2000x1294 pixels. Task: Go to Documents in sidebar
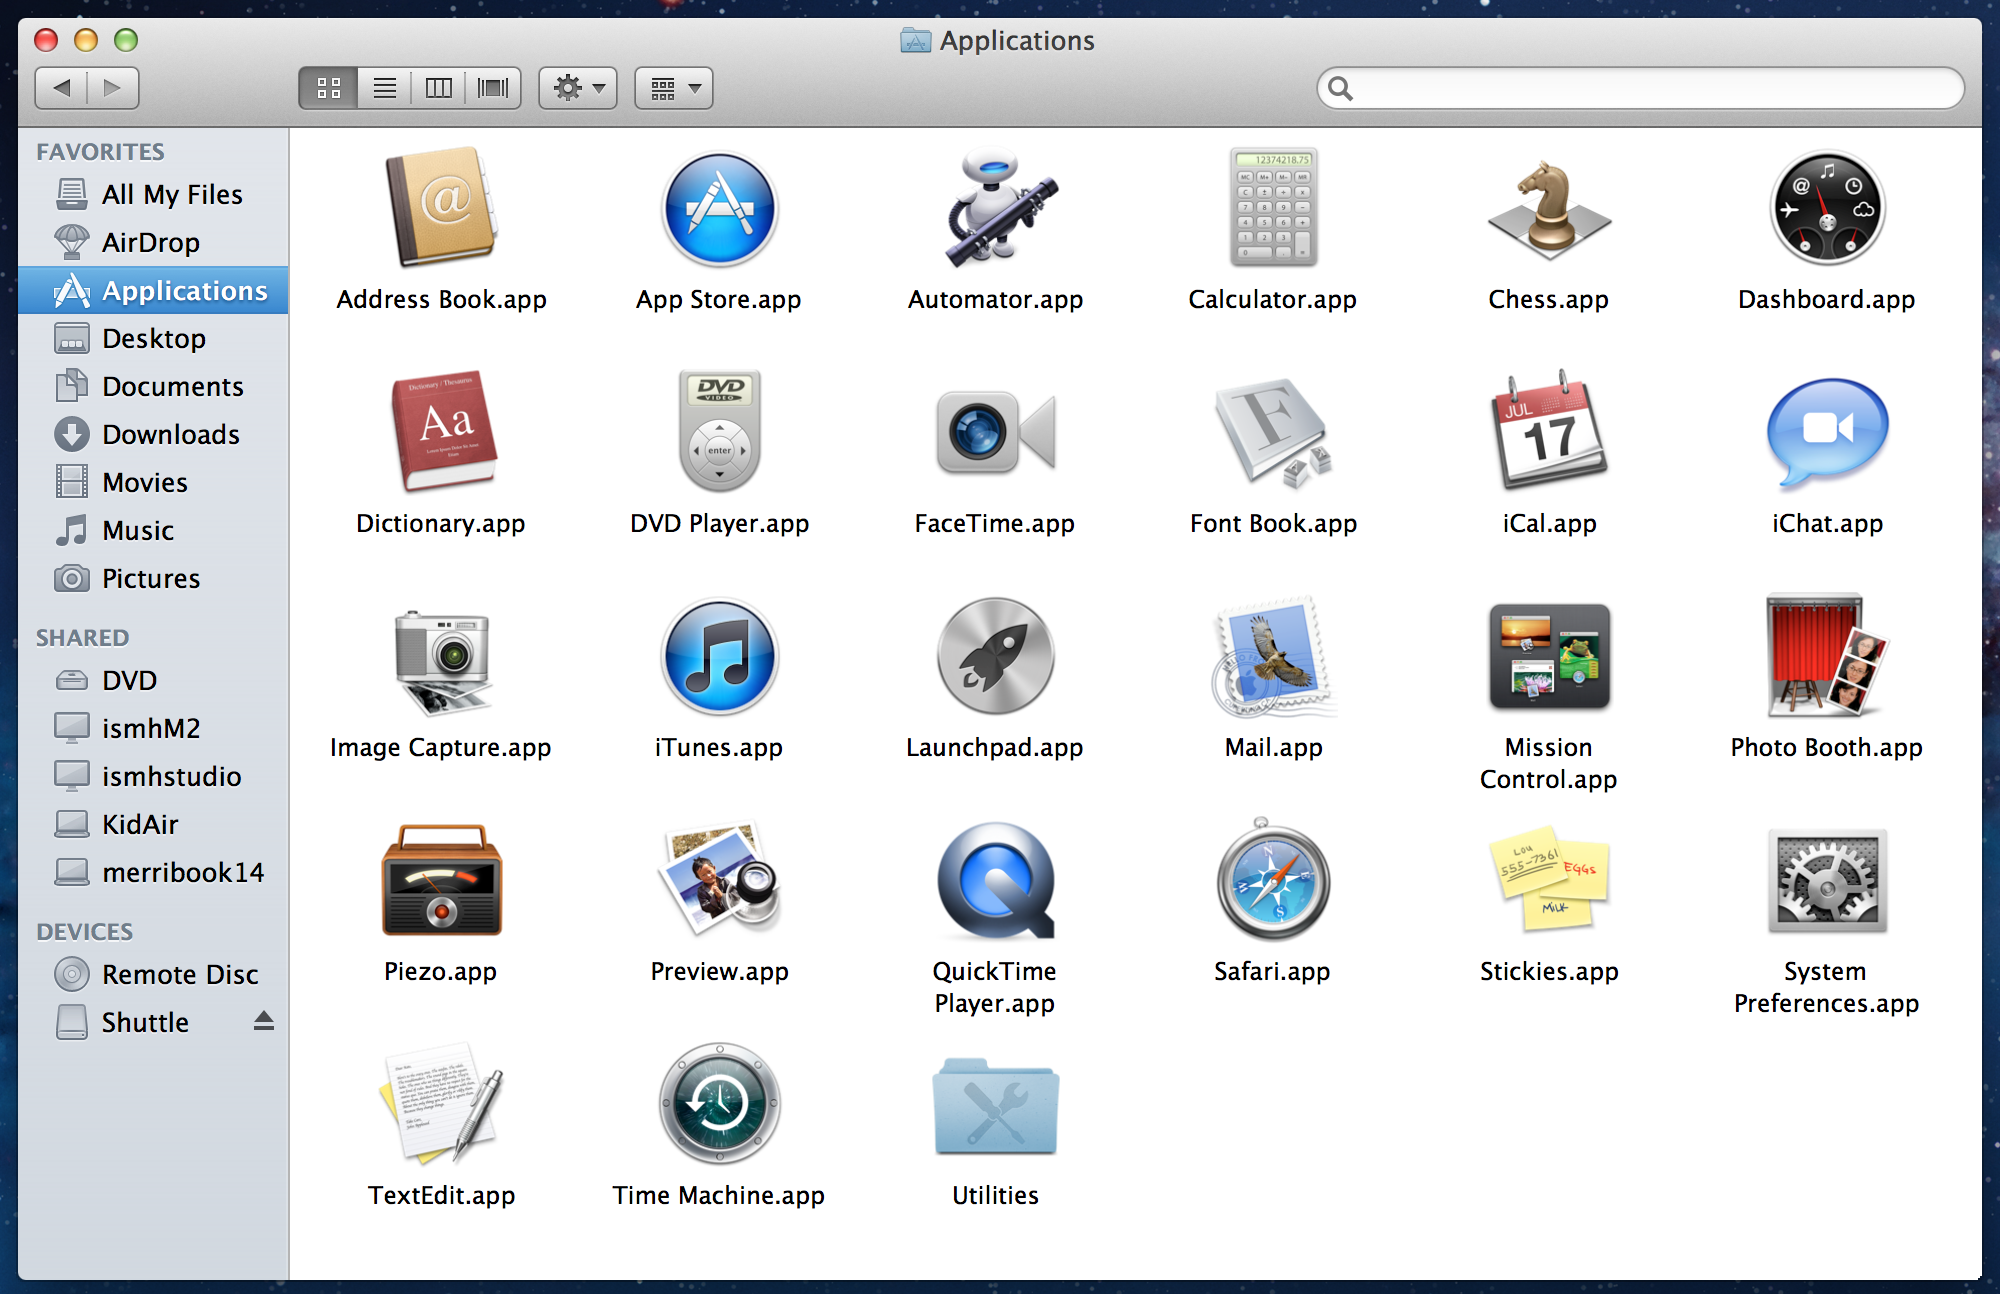pyautogui.click(x=153, y=386)
